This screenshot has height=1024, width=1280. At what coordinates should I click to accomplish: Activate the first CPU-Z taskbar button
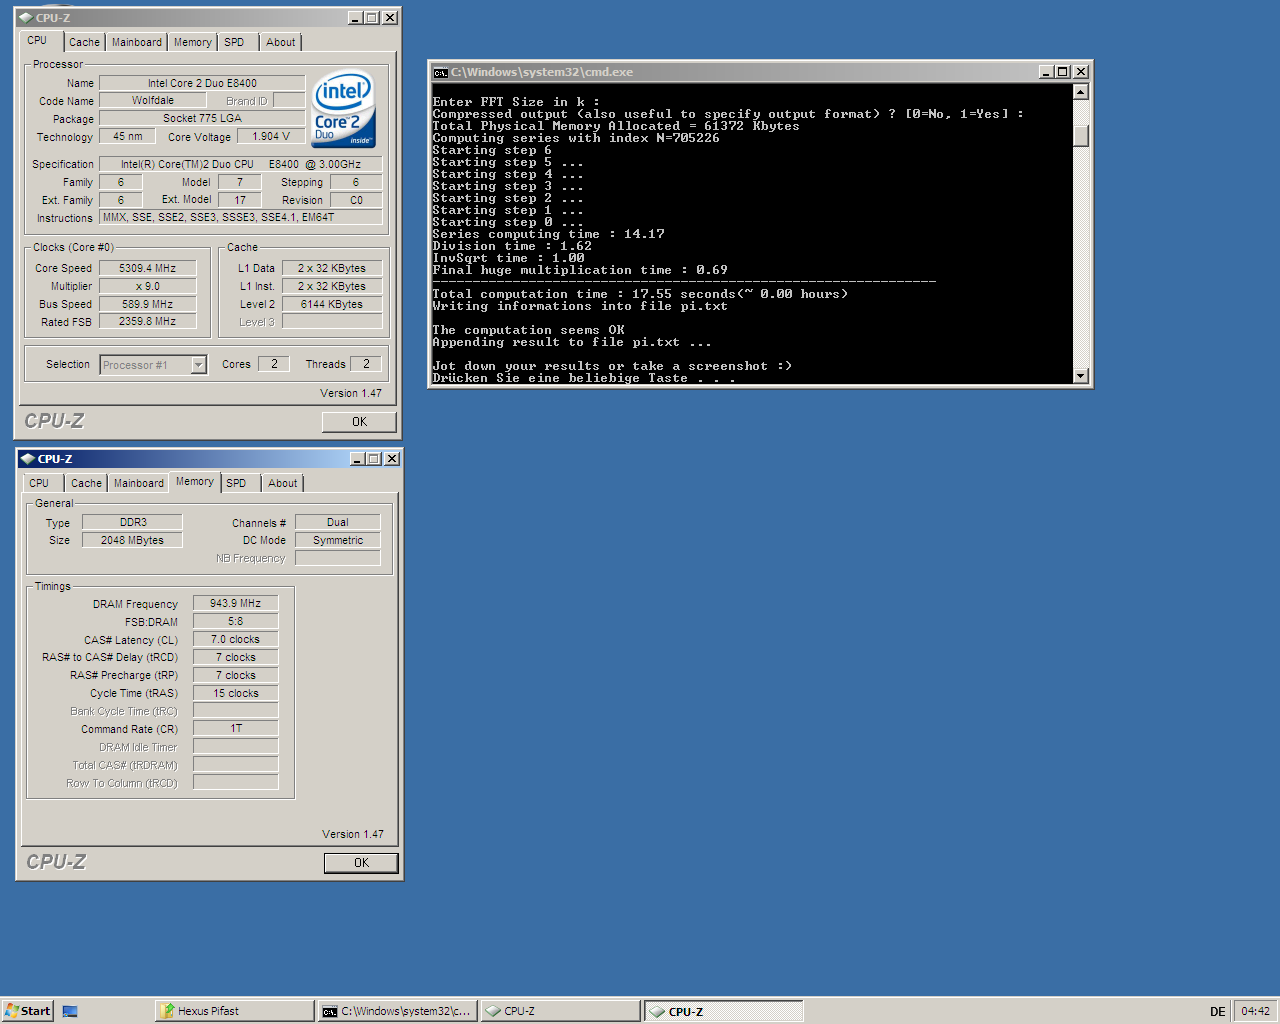[560, 1011]
